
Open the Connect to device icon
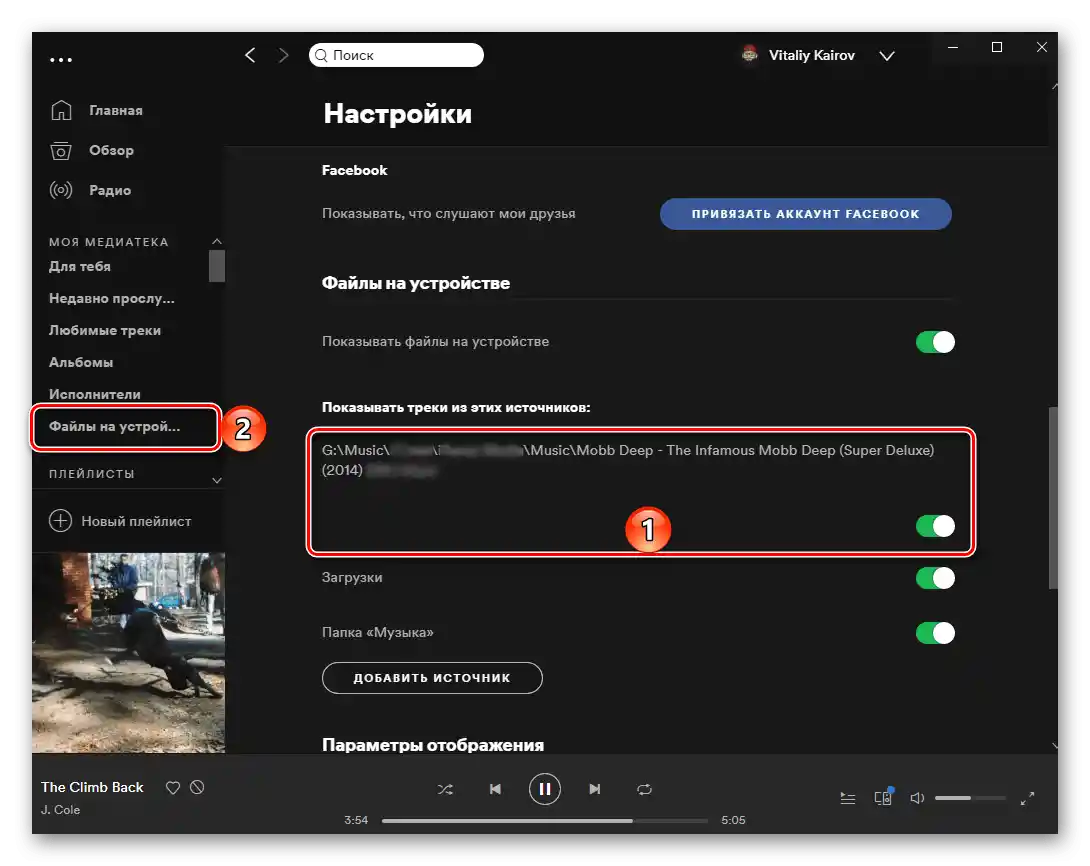pyautogui.click(x=883, y=797)
